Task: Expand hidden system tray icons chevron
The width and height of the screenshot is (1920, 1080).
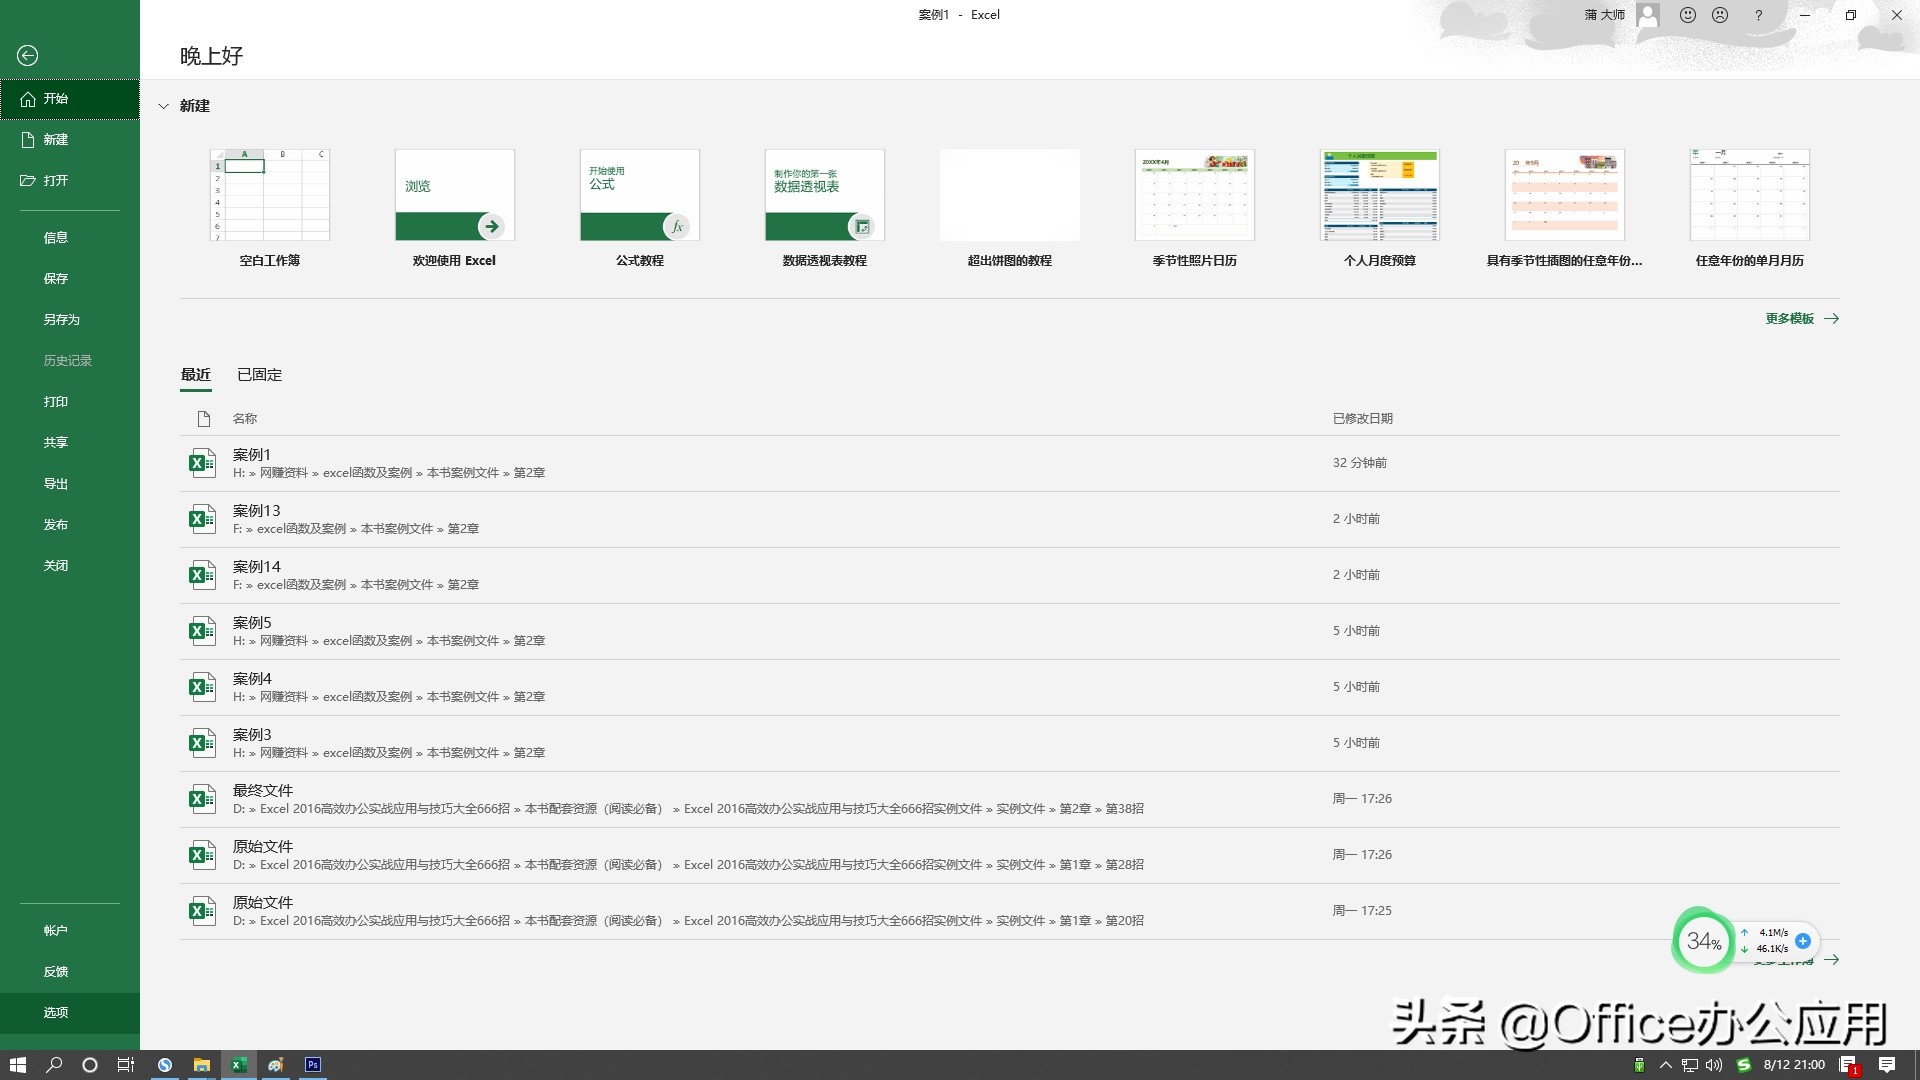Action: pyautogui.click(x=1666, y=1065)
